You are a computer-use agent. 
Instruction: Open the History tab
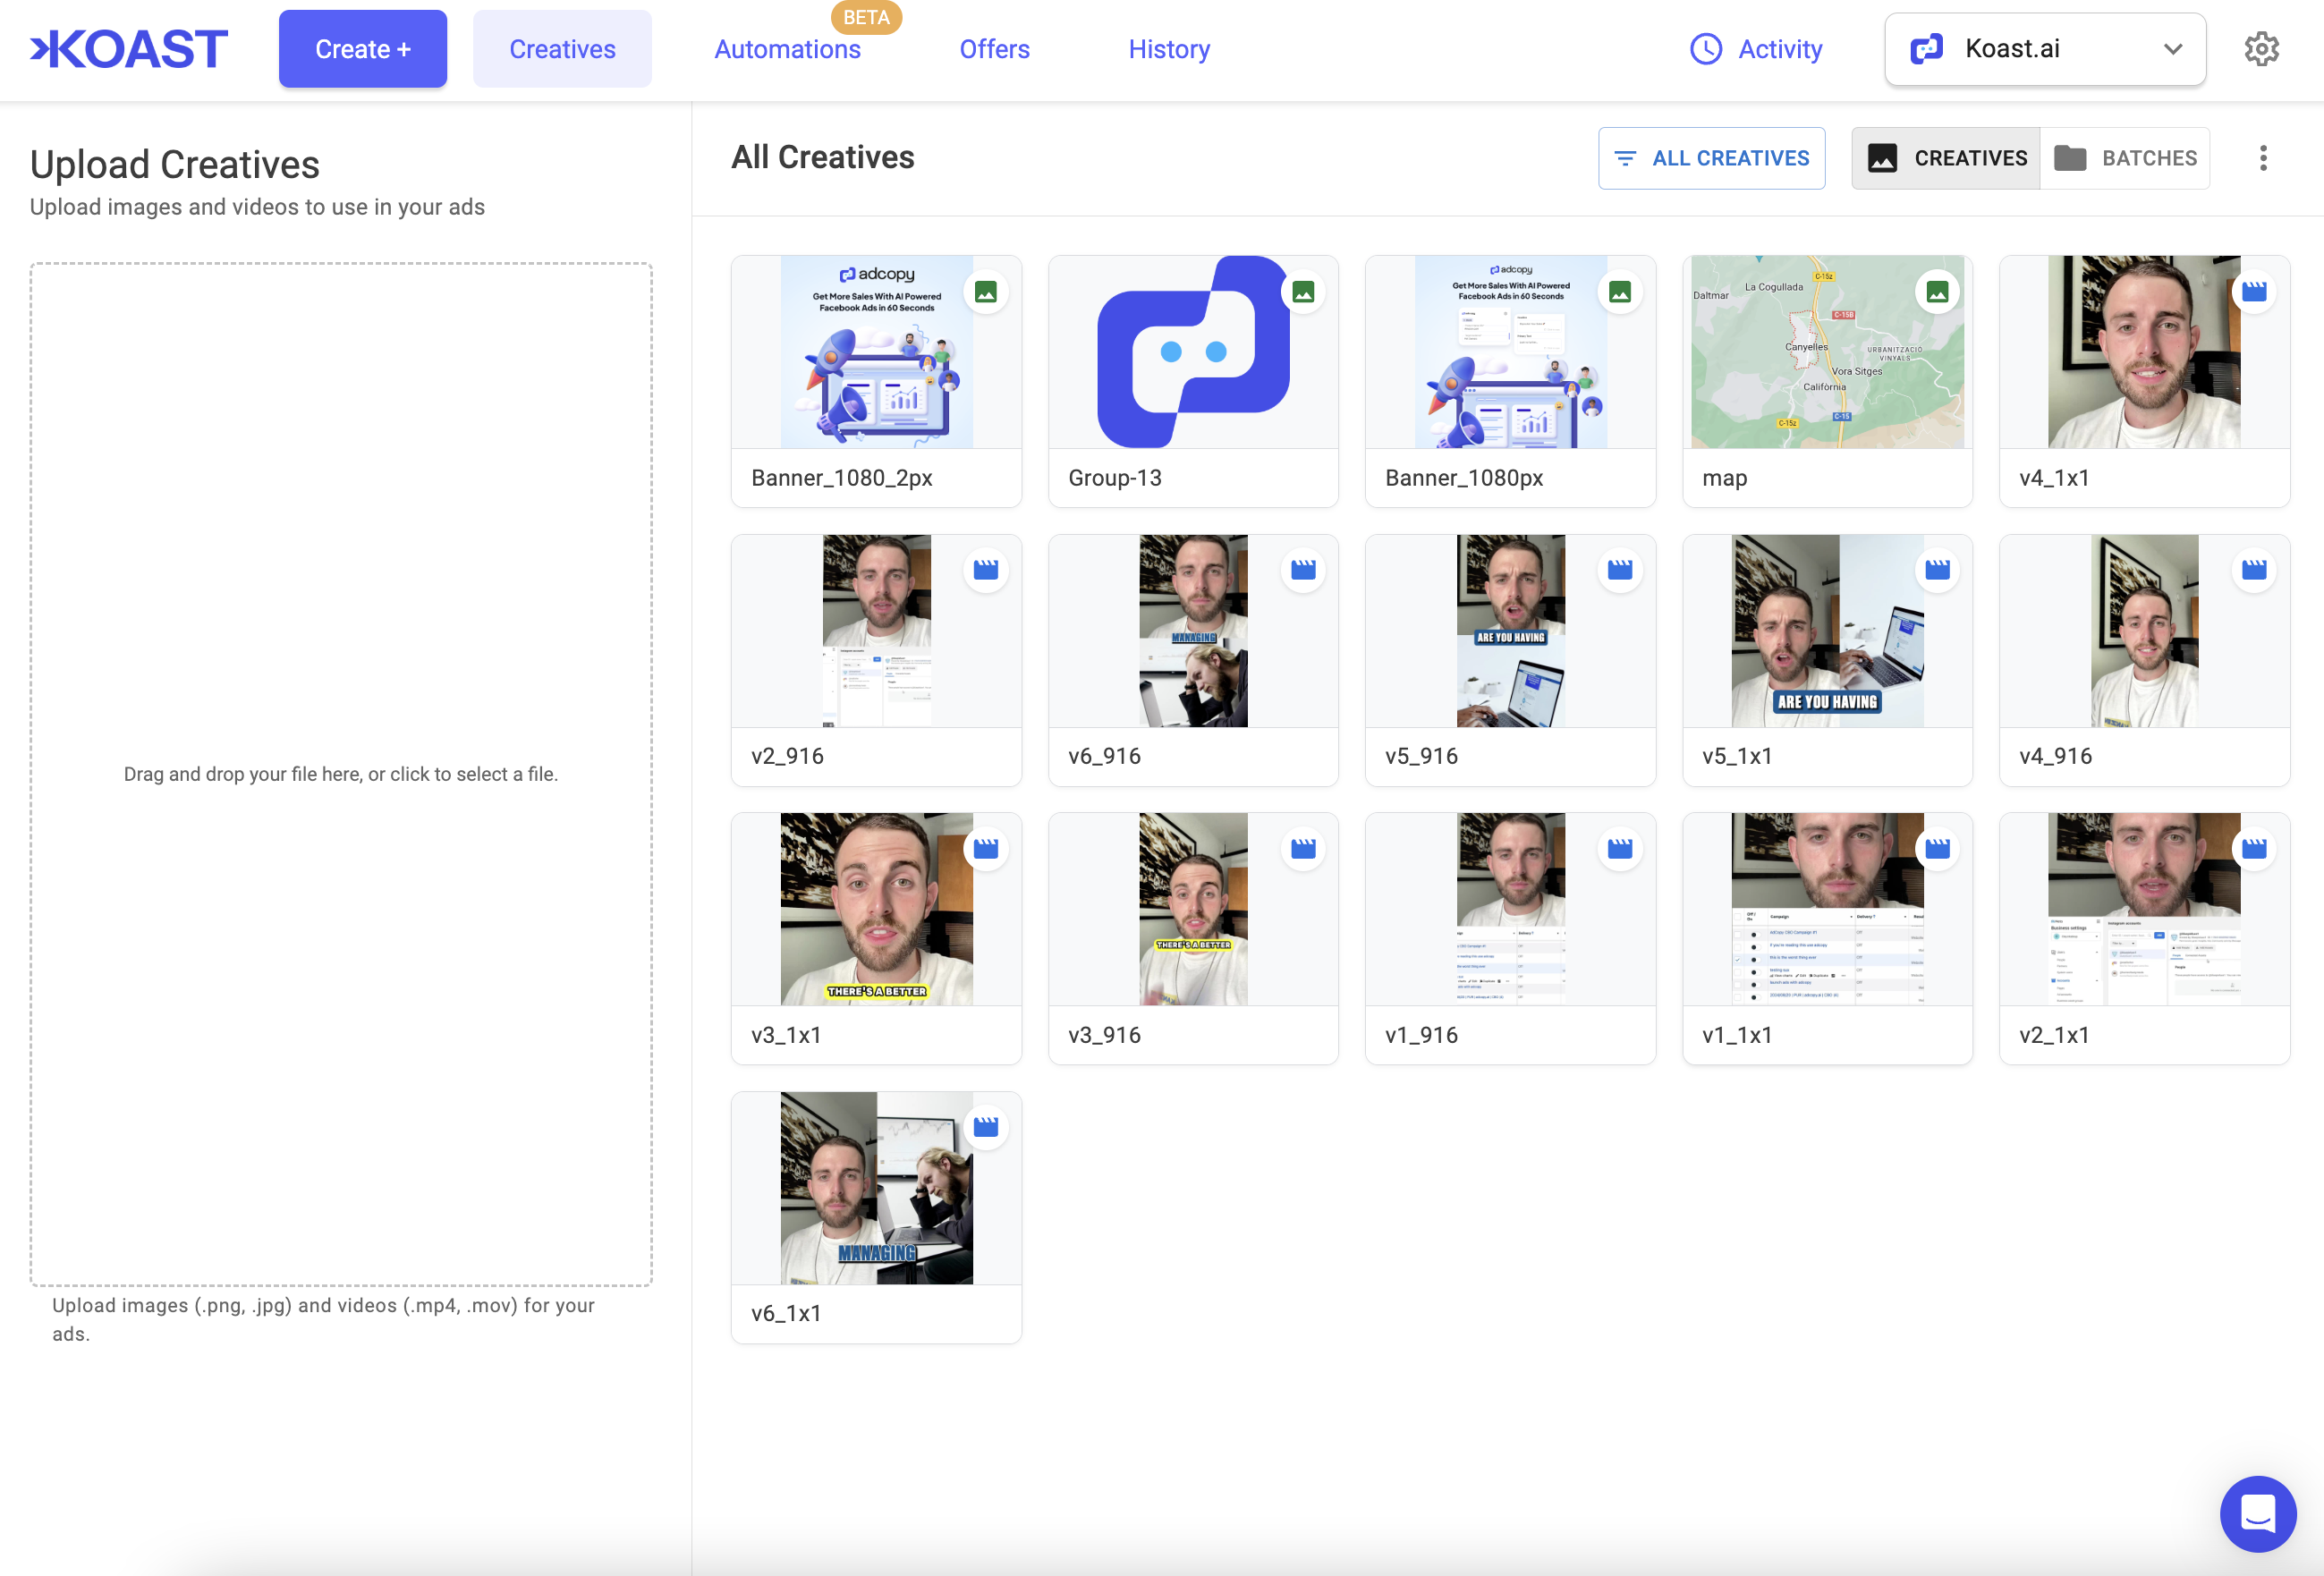tap(1169, 49)
